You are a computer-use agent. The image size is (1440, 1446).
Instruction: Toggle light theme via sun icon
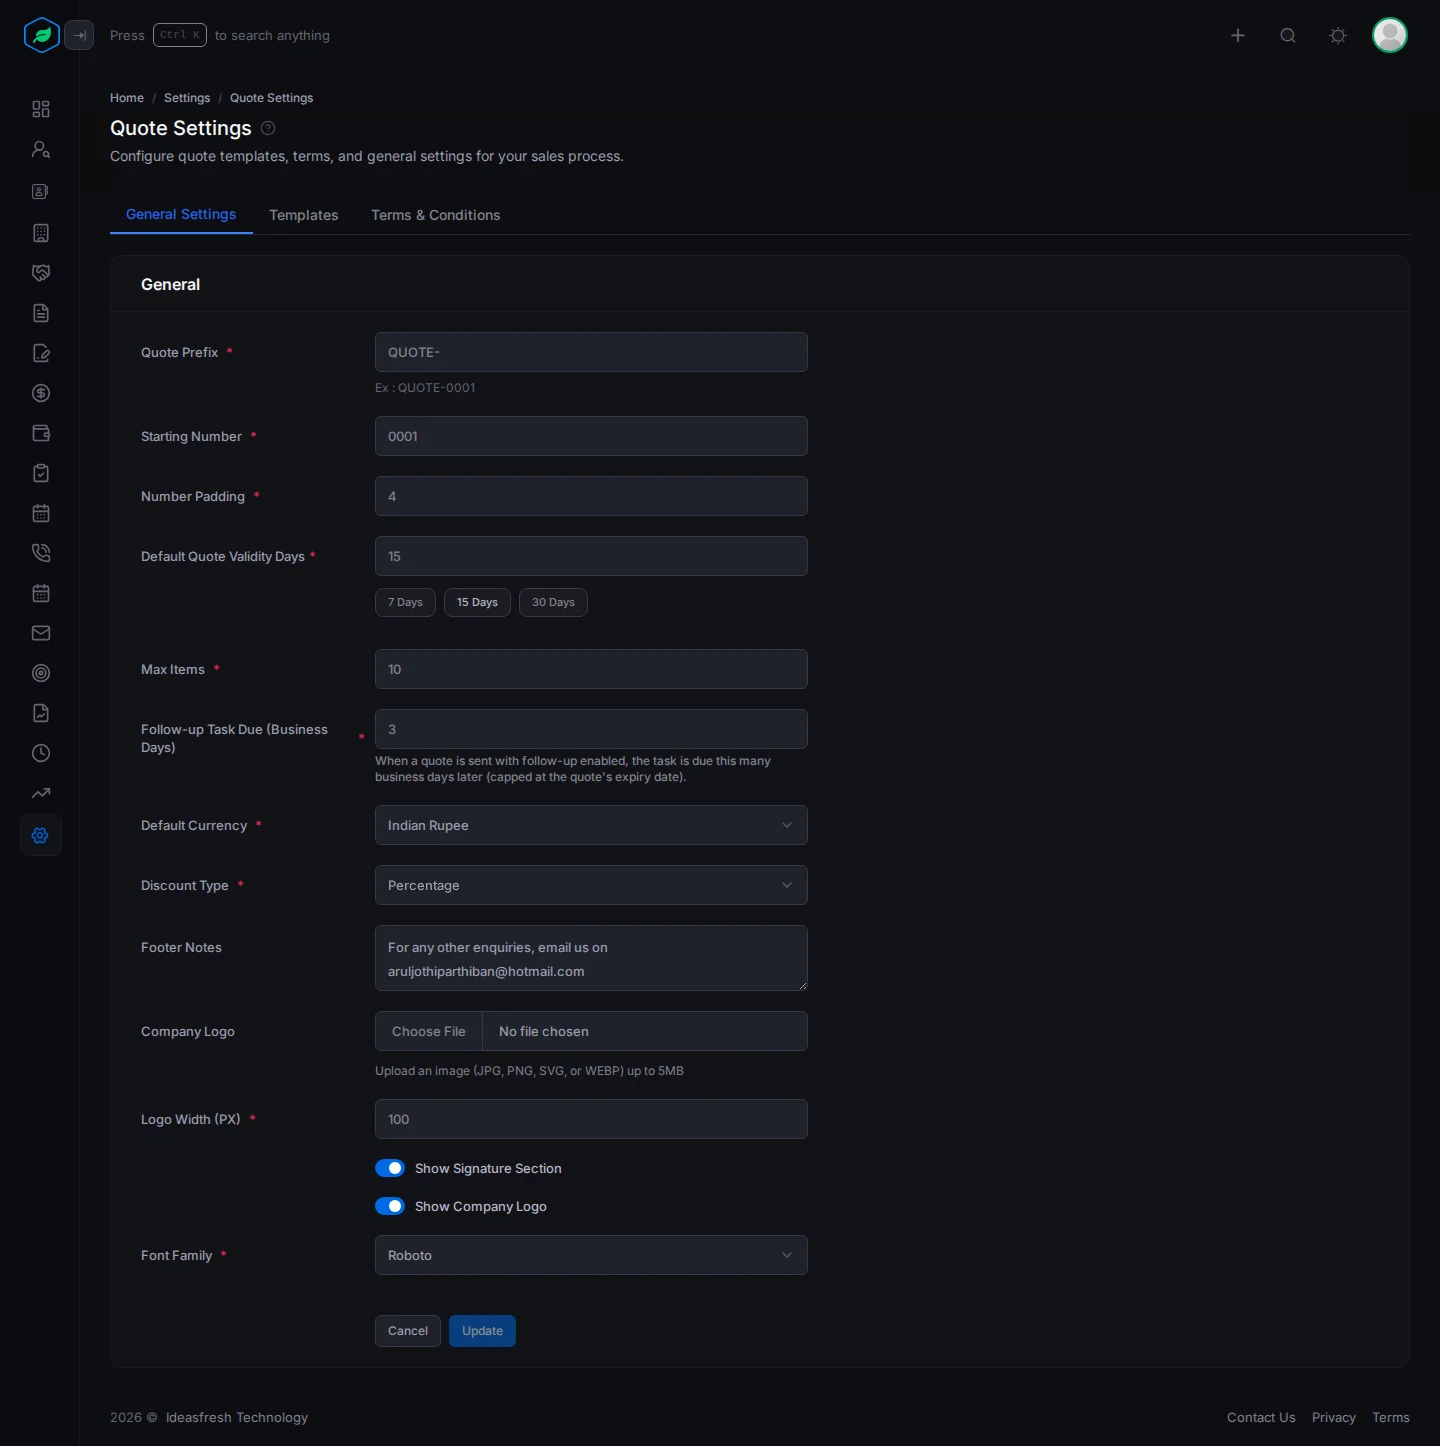pyautogui.click(x=1338, y=35)
